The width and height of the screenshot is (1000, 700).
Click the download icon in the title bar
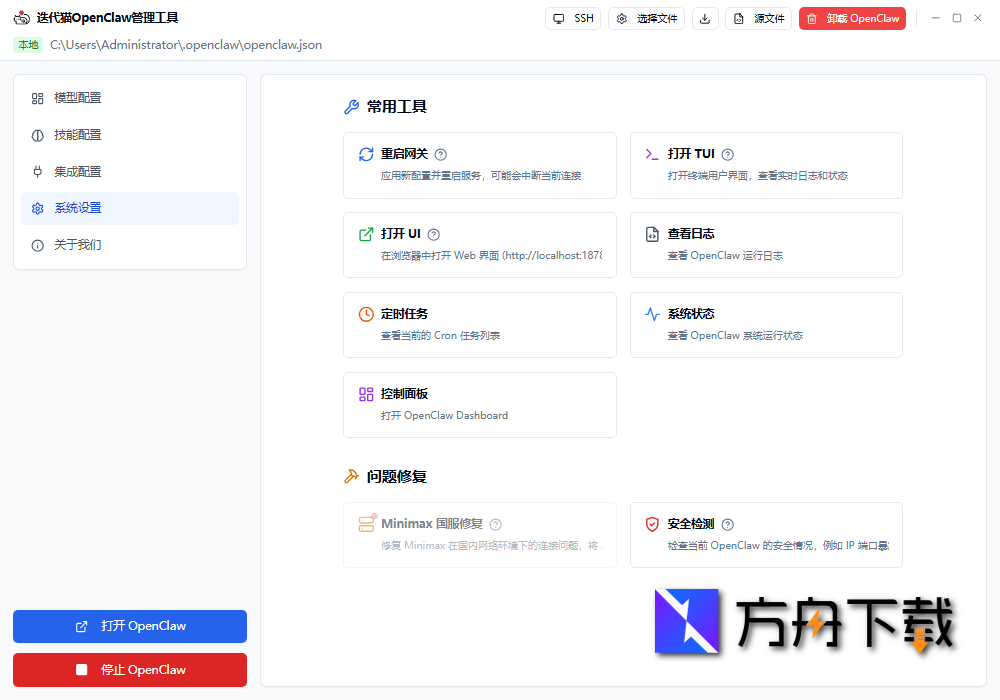click(705, 18)
